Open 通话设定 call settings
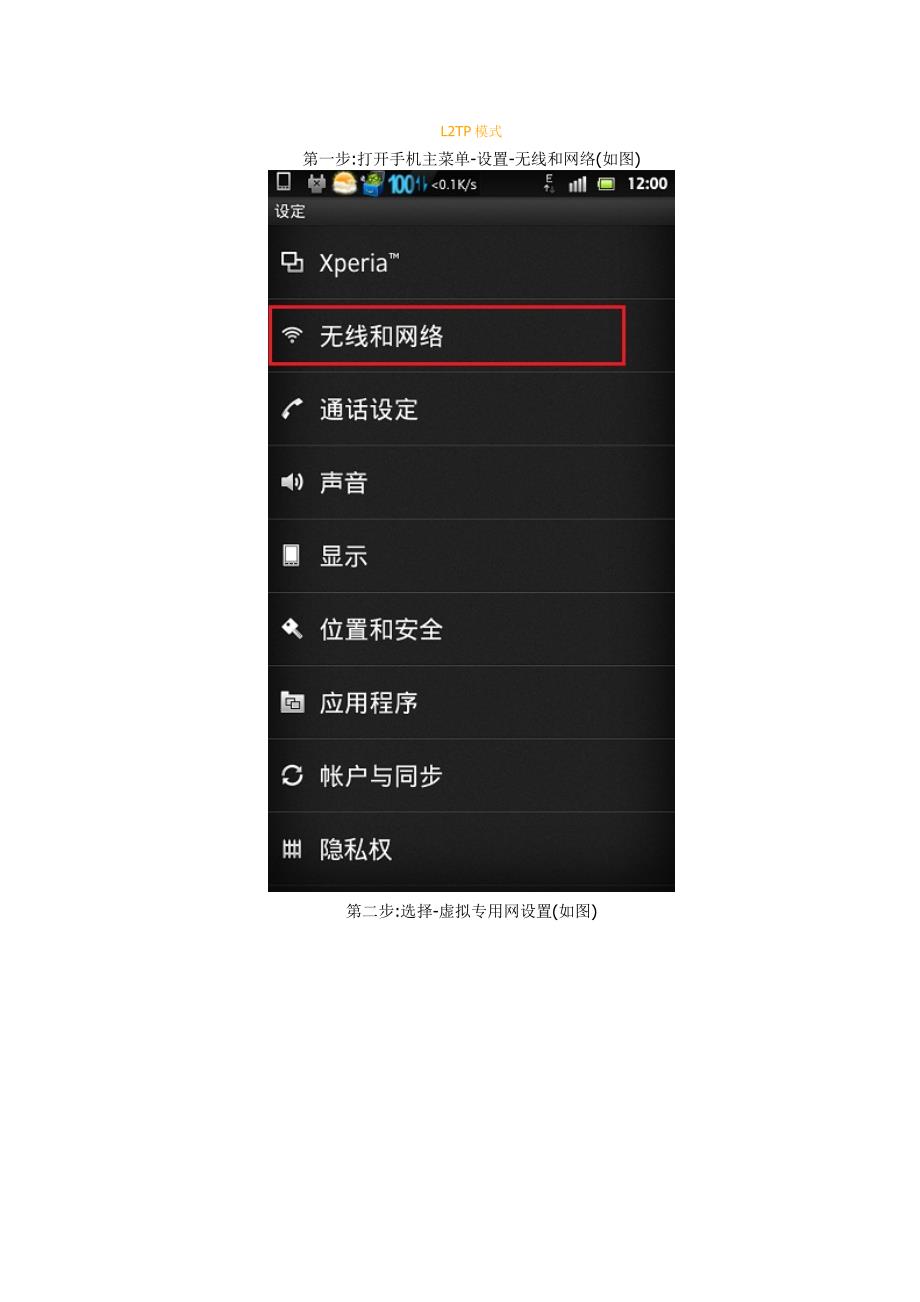The image size is (920, 1302). 471,409
